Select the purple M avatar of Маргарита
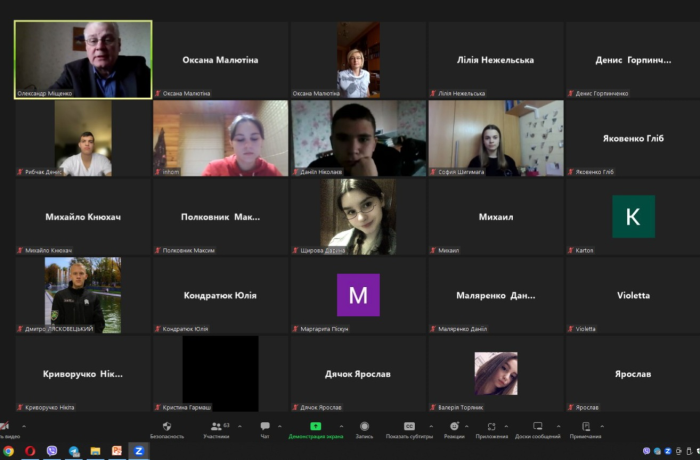Viewport: 700px width, 460px height. (x=358, y=295)
